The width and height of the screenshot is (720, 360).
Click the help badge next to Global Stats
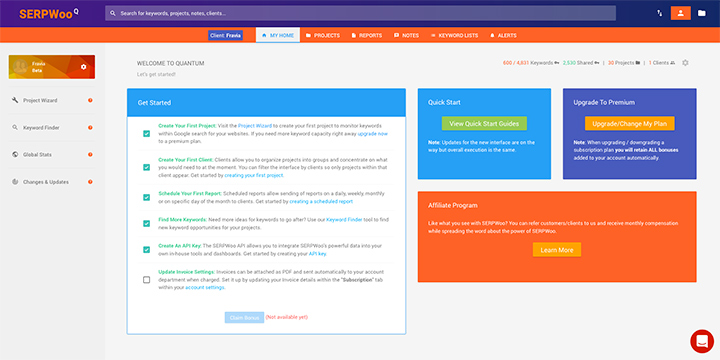[x=90, y=155]
